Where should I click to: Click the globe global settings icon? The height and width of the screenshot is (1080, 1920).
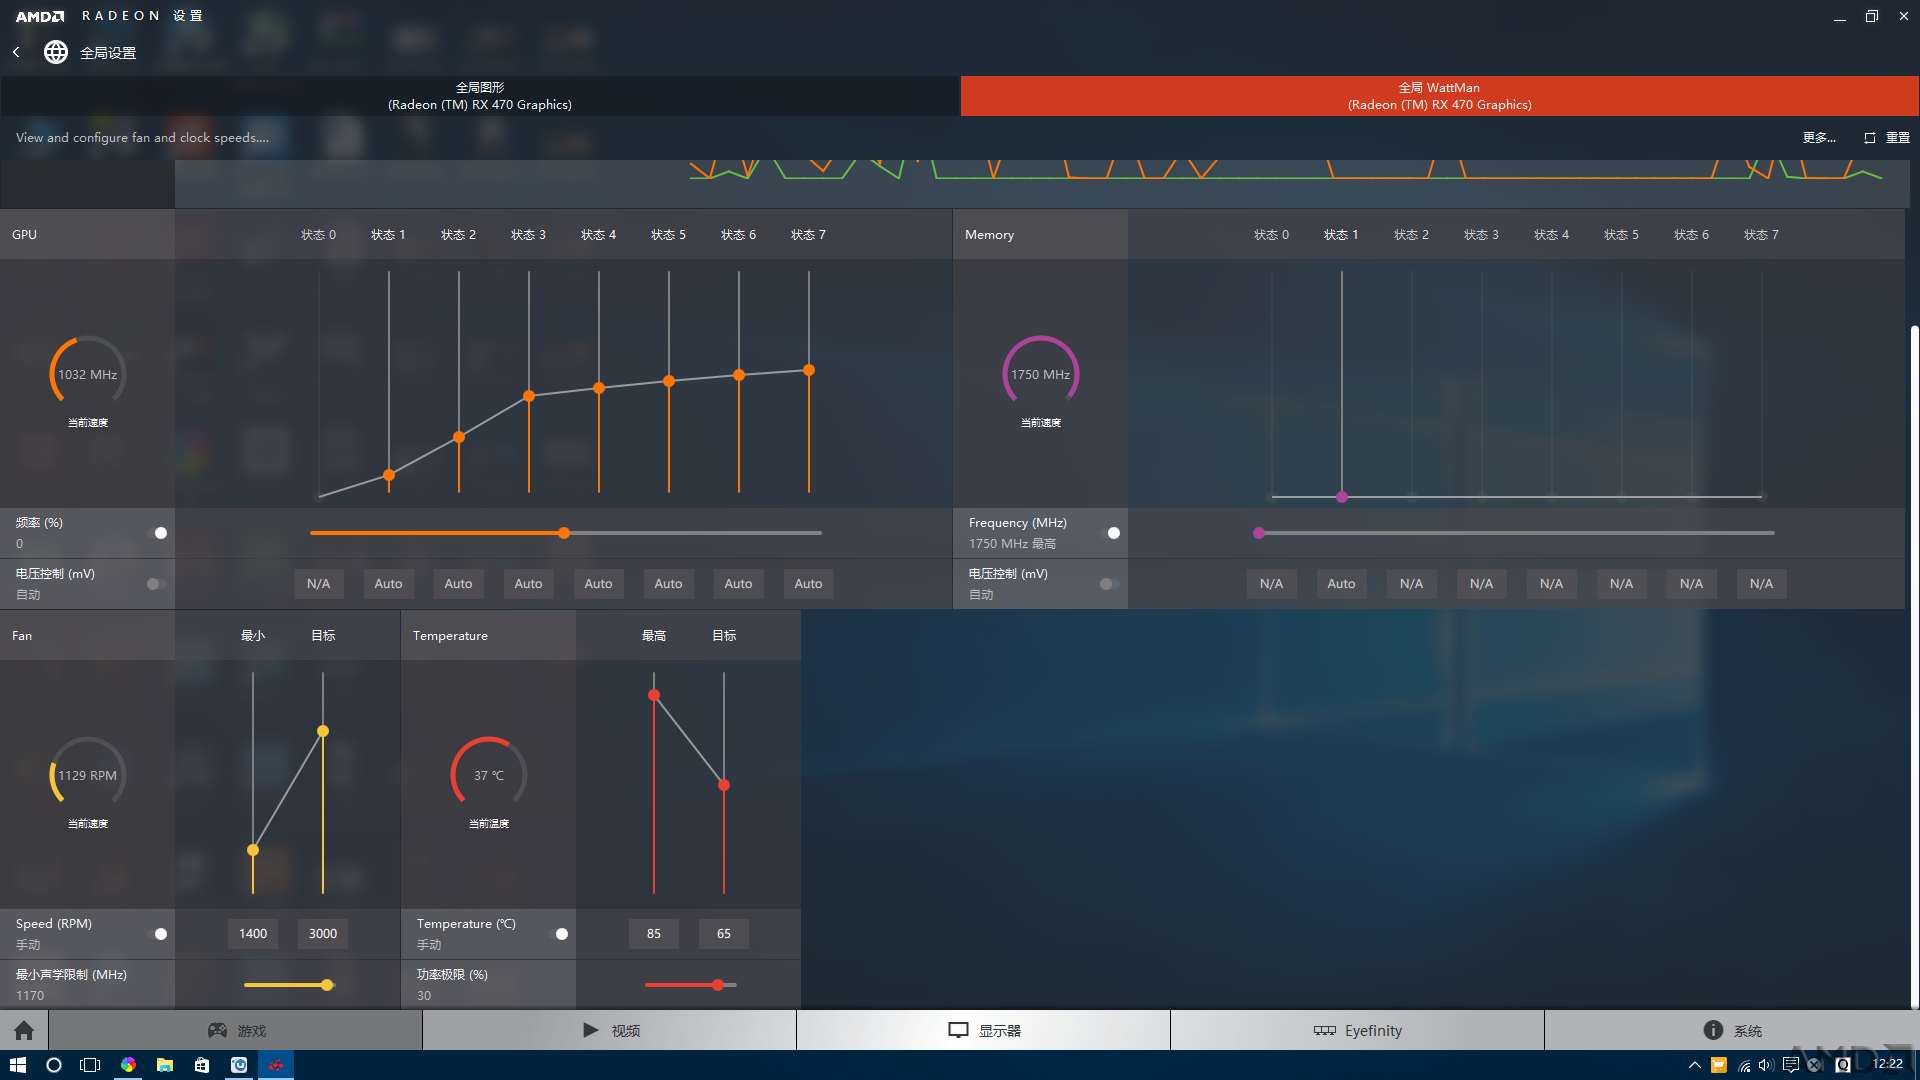click(56, 52)
